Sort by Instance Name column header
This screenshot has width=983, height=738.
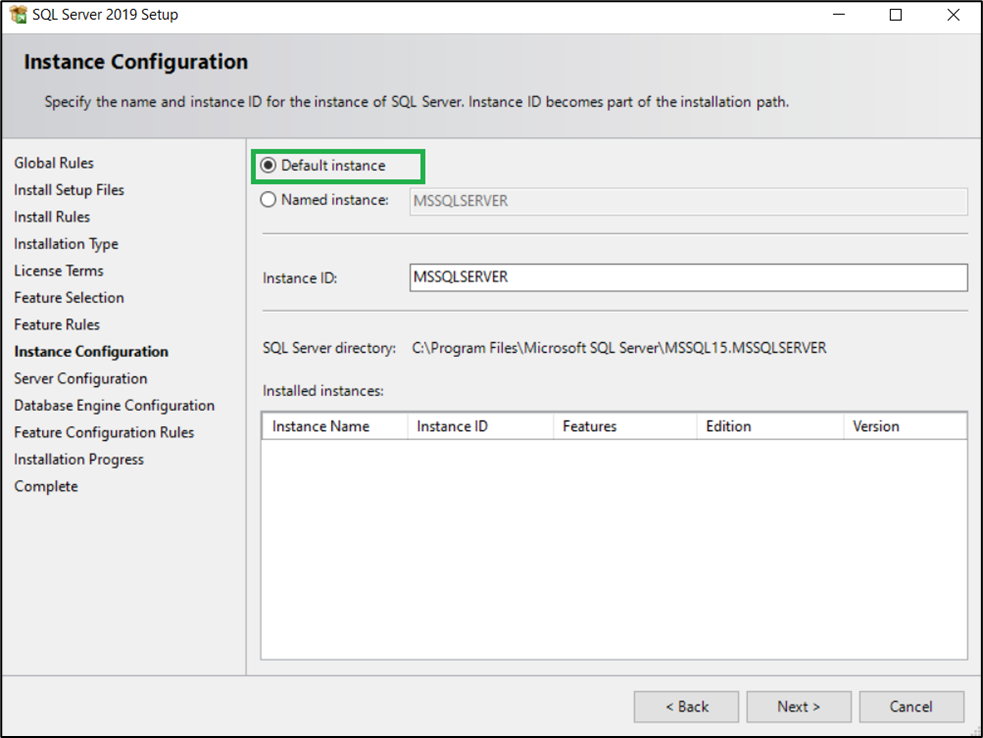[335, 426]
